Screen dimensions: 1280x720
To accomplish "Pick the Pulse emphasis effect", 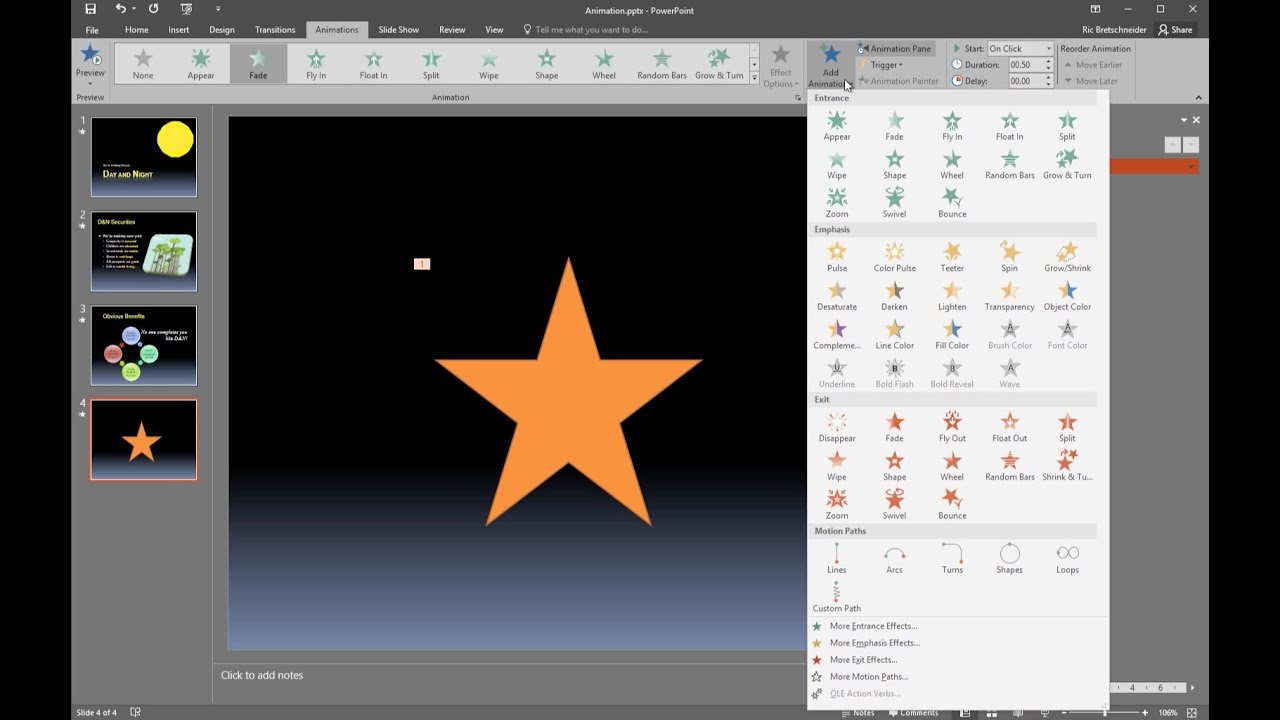I will point(837,257).
